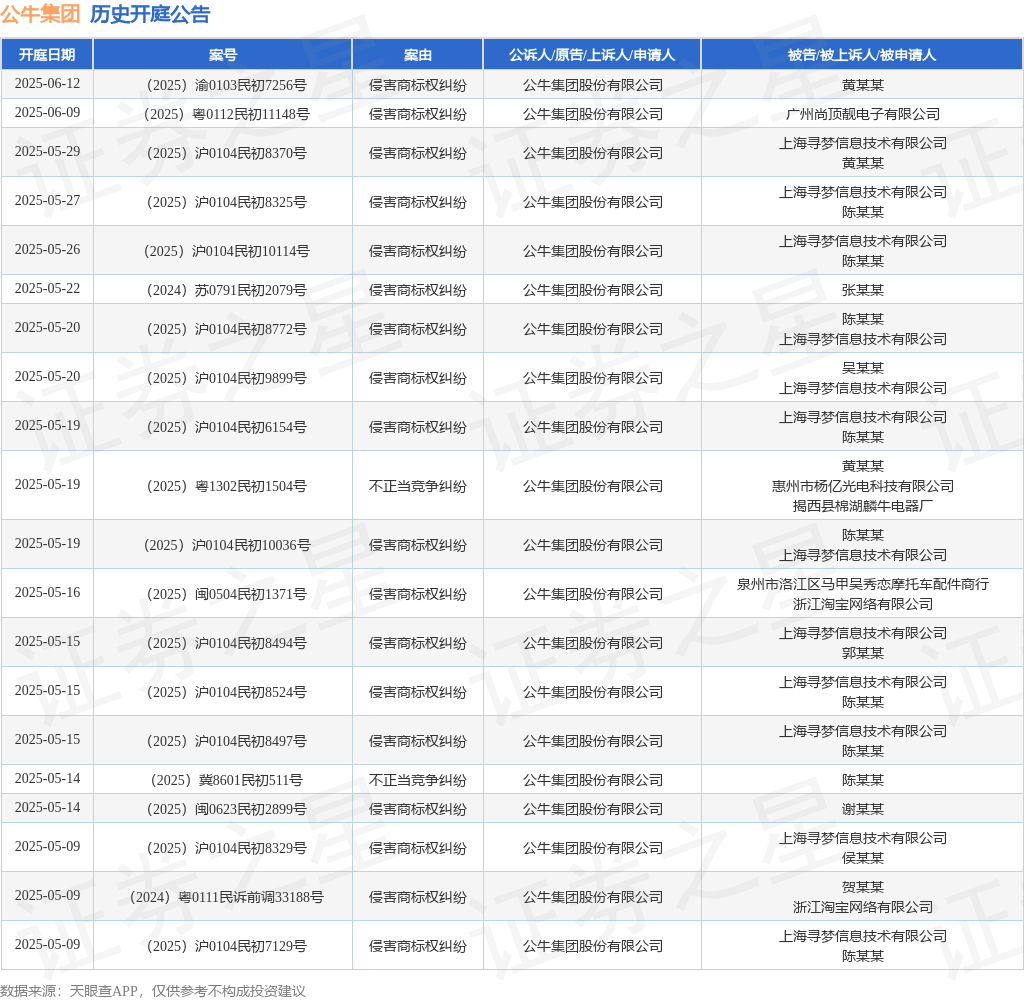Click the "被告/被上诉人/被申请人" column header
The image size is (1024, 1000).
(862, 55)
